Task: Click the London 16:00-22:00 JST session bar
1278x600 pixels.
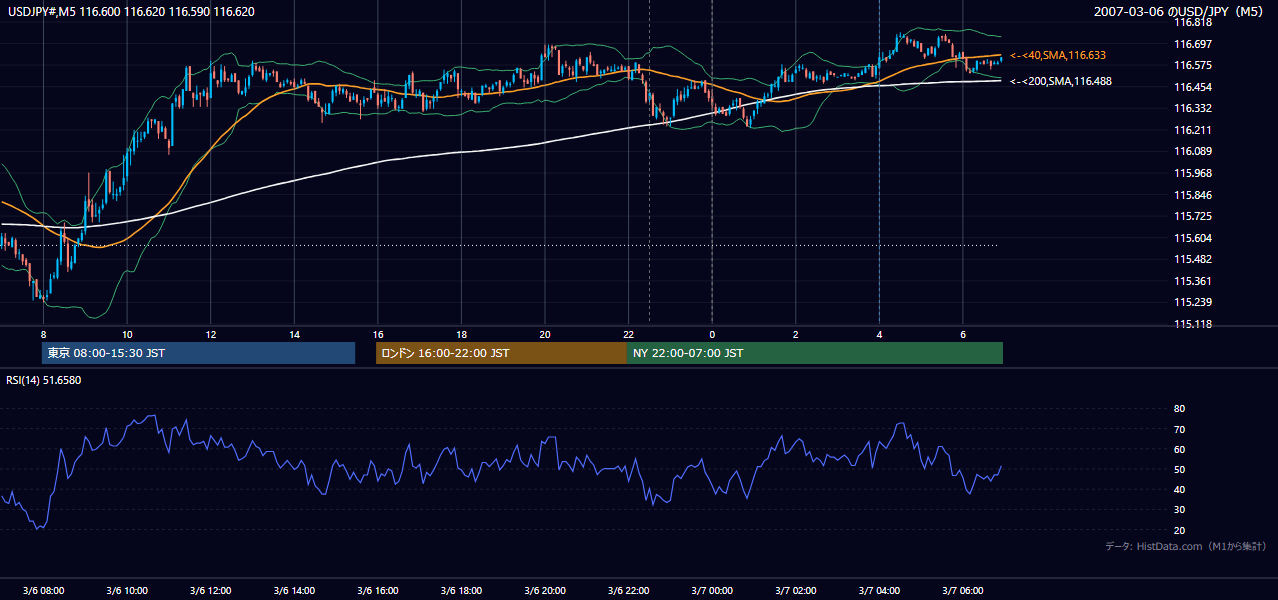Action: pyautogui.click(x=501, y=353)
